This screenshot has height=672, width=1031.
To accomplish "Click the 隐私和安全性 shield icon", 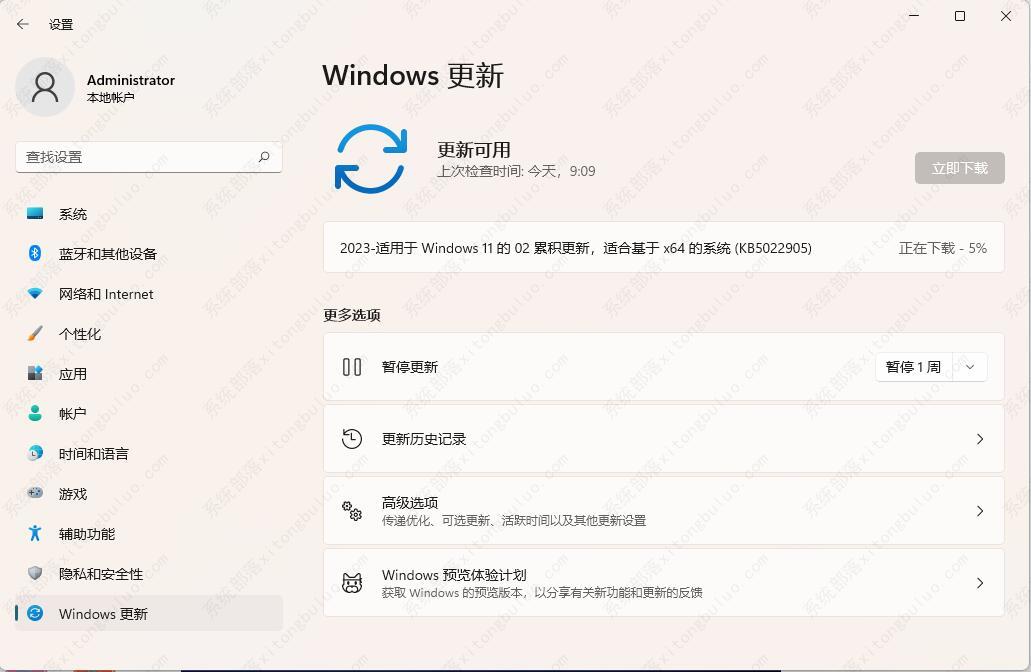I will 35,573.
